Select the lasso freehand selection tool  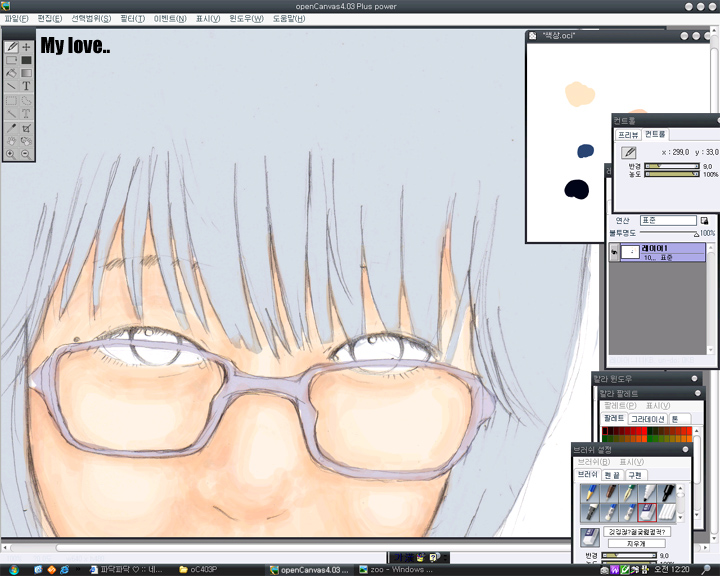[26, 101]
